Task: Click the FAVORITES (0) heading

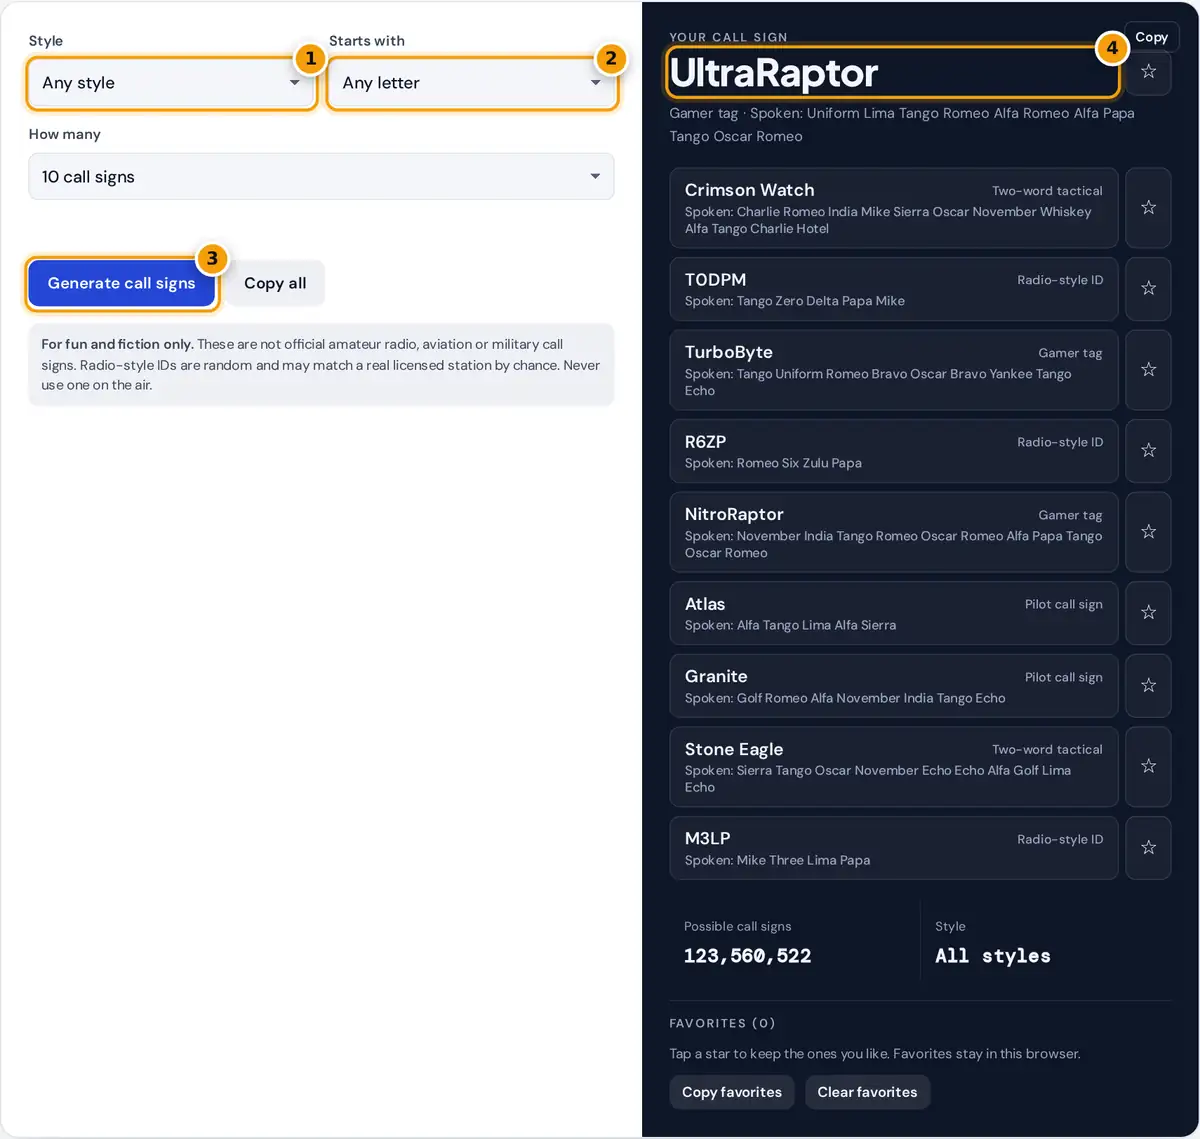Action: [722, 1023]
